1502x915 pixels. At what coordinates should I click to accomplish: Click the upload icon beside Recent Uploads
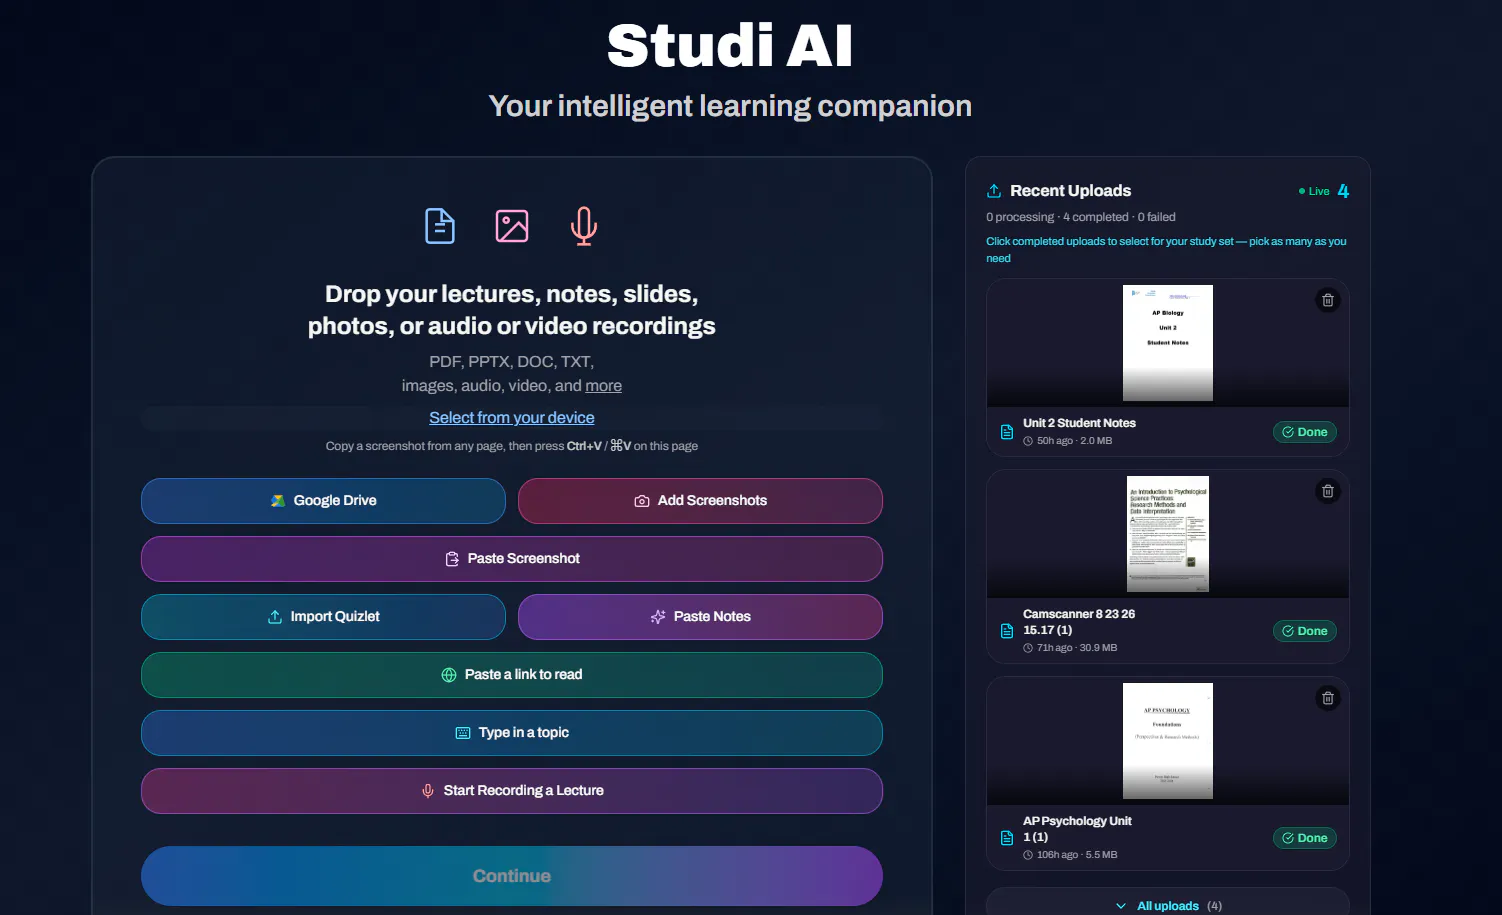click(x=994, y=191)
